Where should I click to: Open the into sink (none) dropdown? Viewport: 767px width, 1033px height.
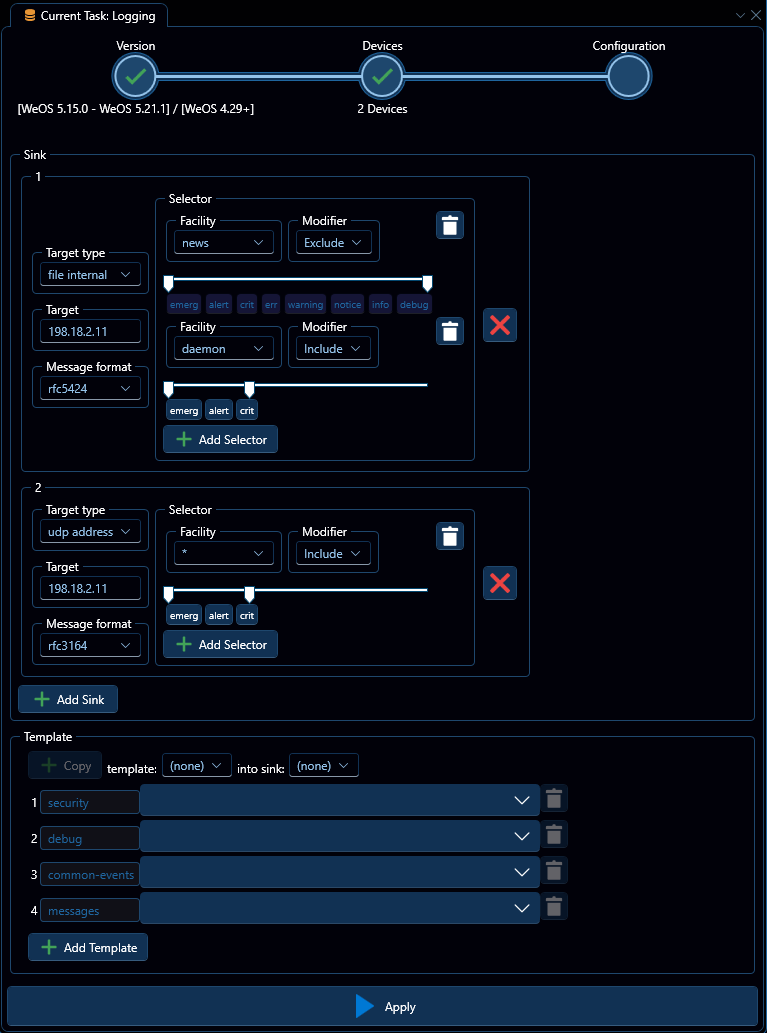click(x=324, y=766)
